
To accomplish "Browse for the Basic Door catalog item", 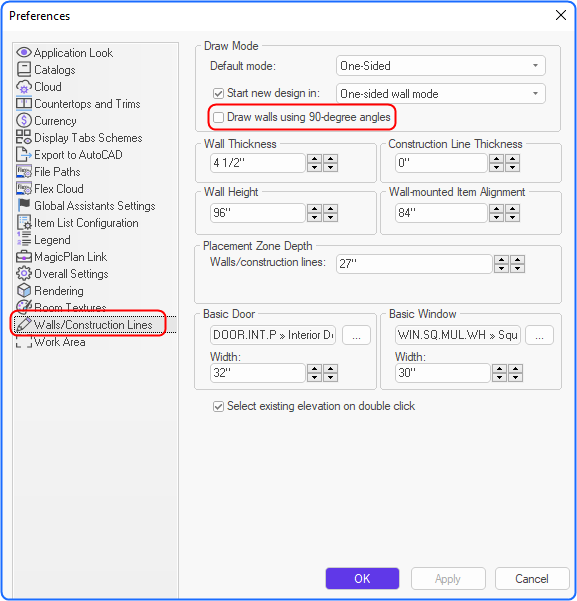I will pyautogui.click(x=356, y=335).
